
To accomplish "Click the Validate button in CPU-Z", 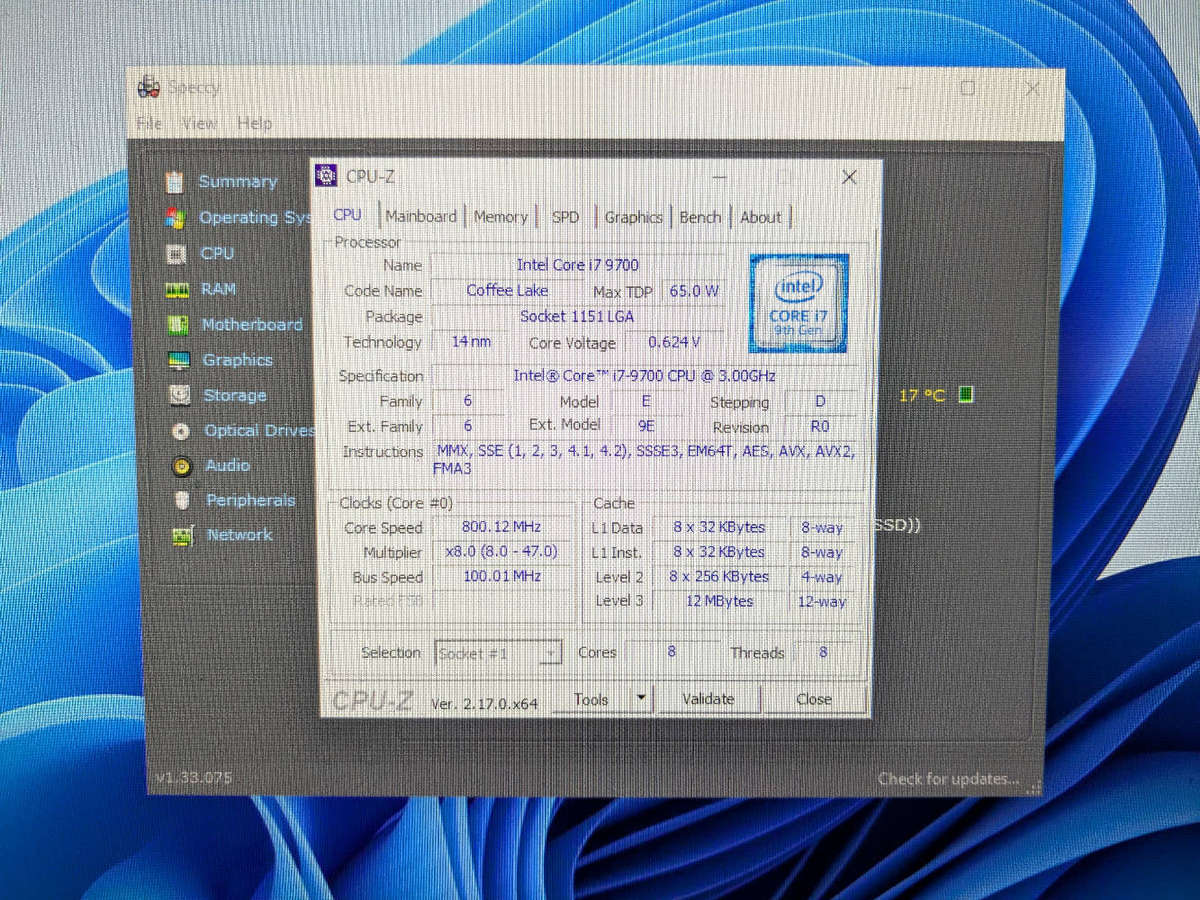I will pyautogui.click(x=708, y=699).
